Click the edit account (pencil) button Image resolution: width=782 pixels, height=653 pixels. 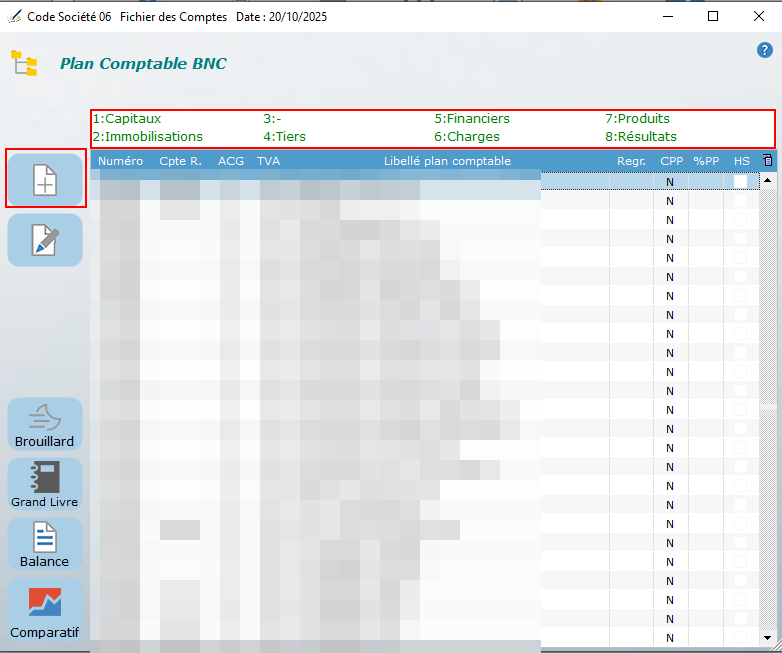(45, 240)
